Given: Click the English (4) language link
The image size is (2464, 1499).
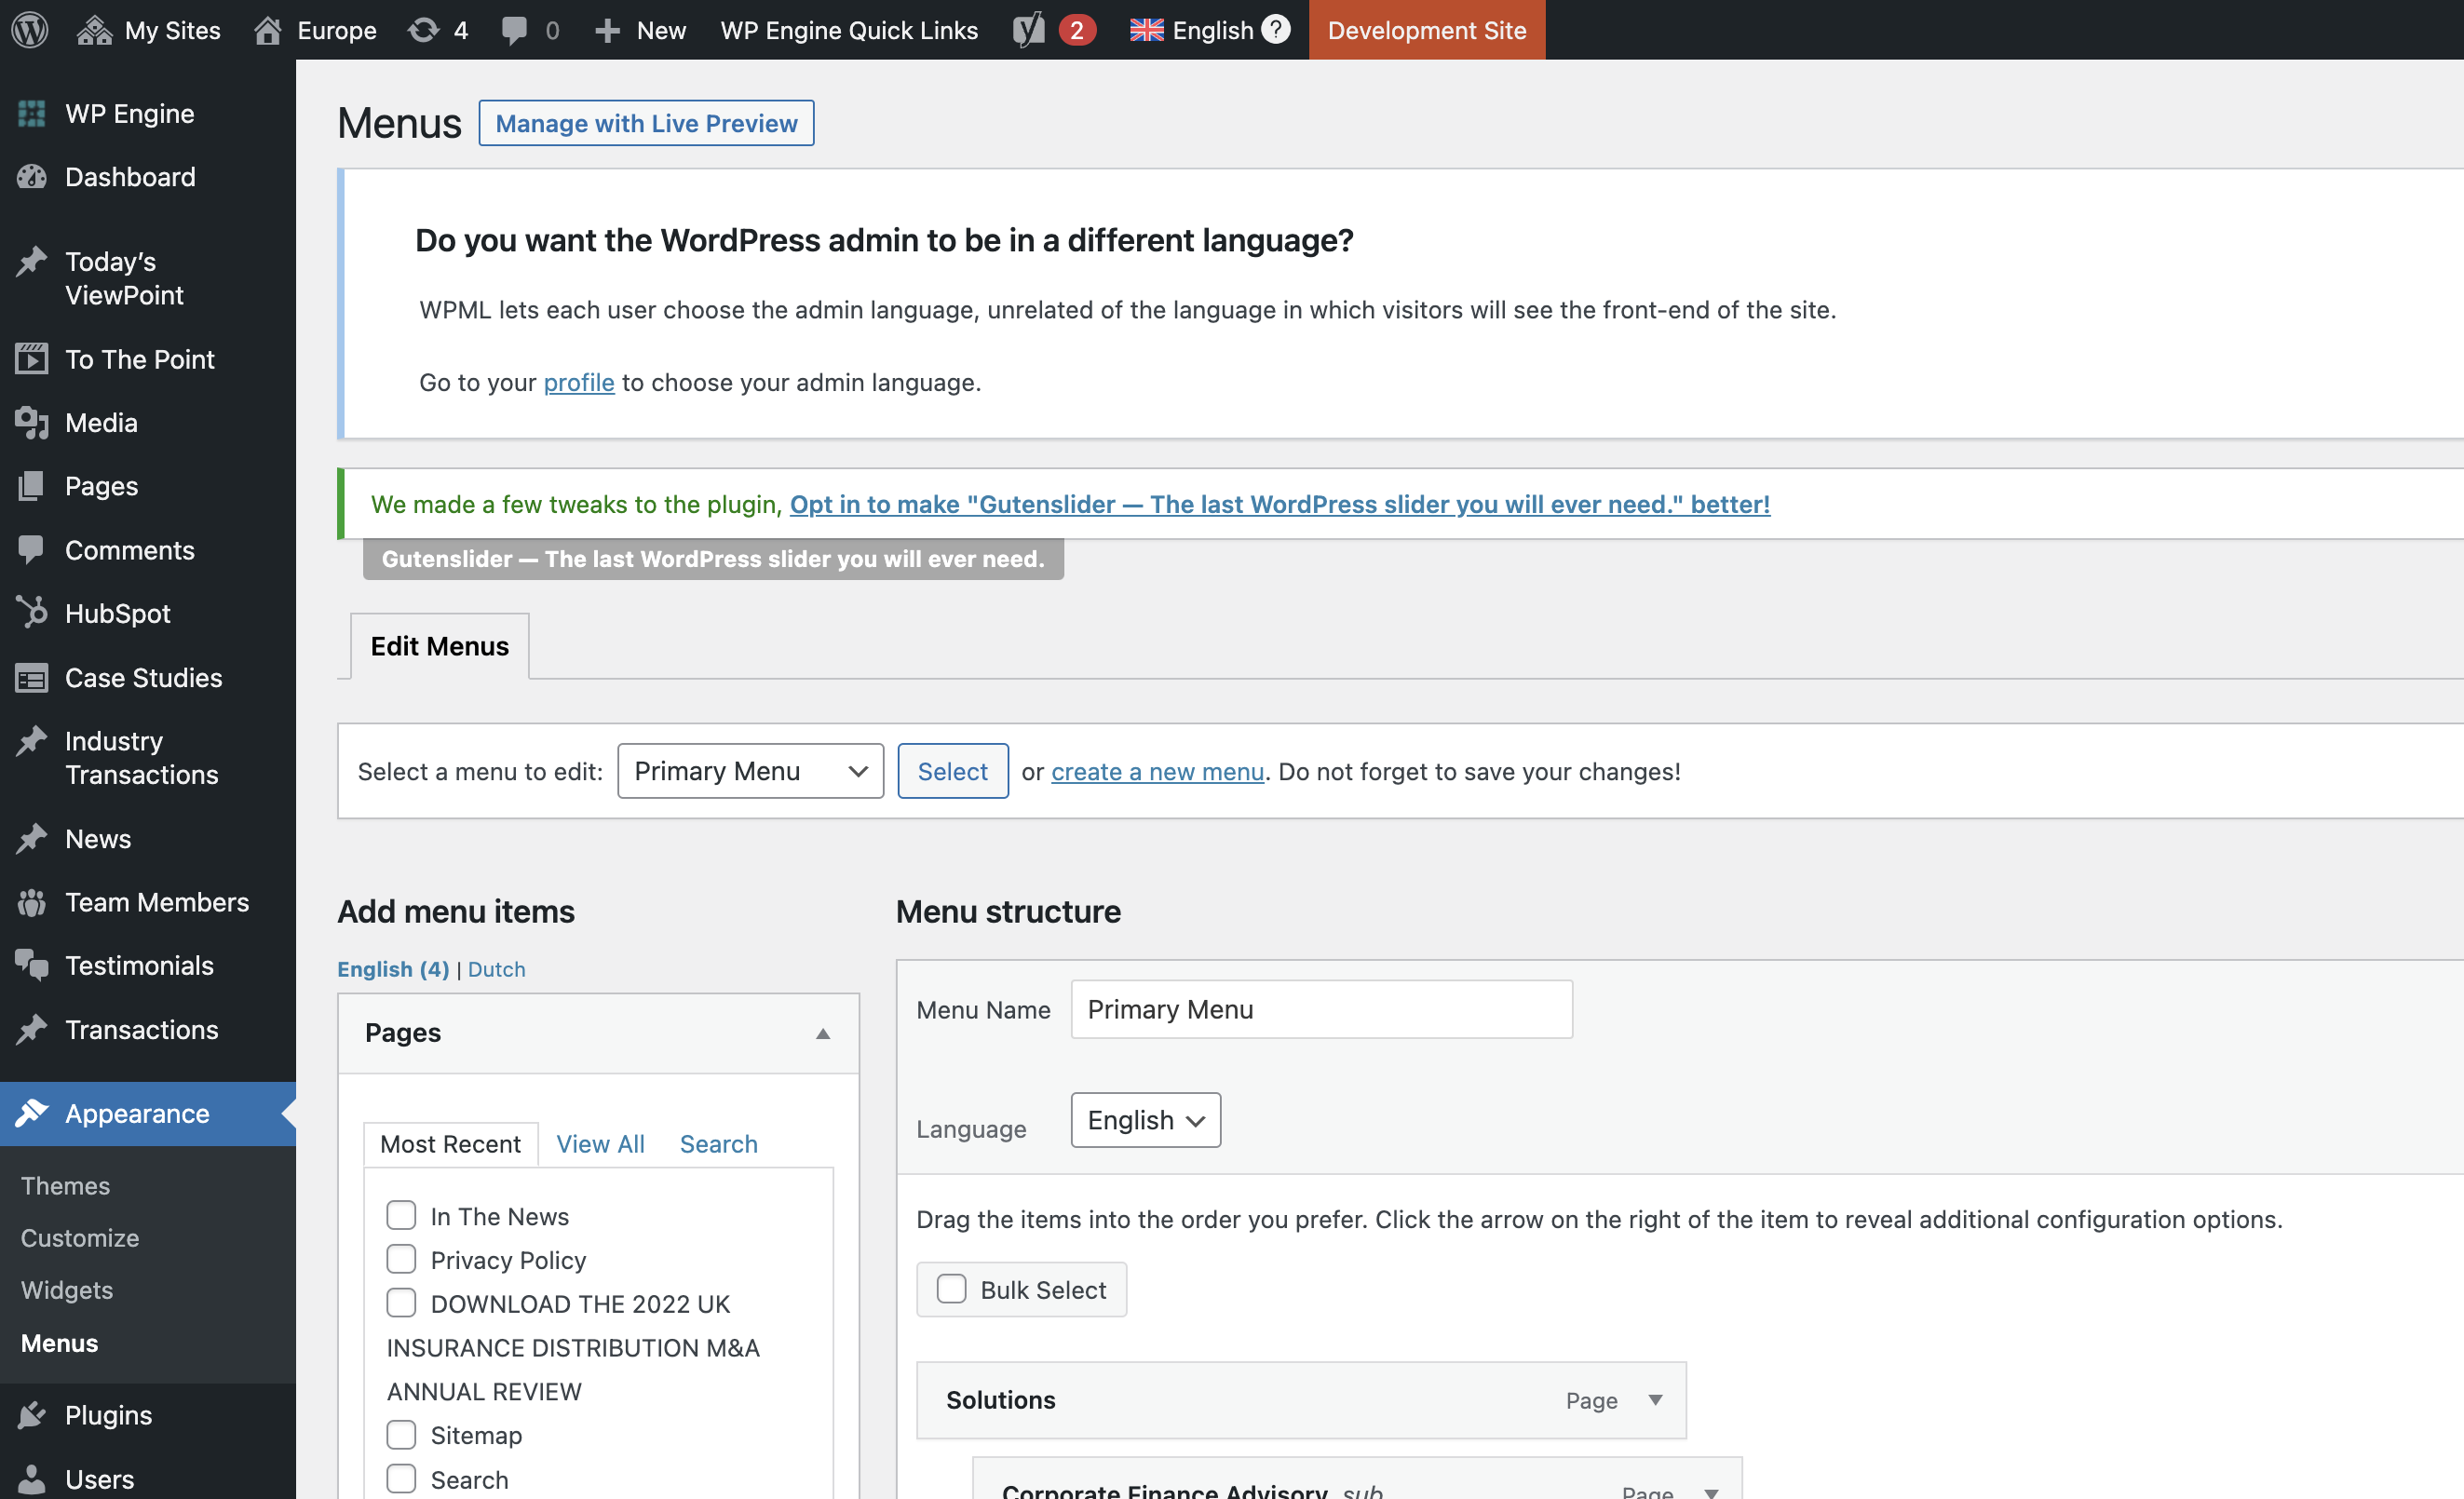Looking at the screenshot, I should pos(393,969).
